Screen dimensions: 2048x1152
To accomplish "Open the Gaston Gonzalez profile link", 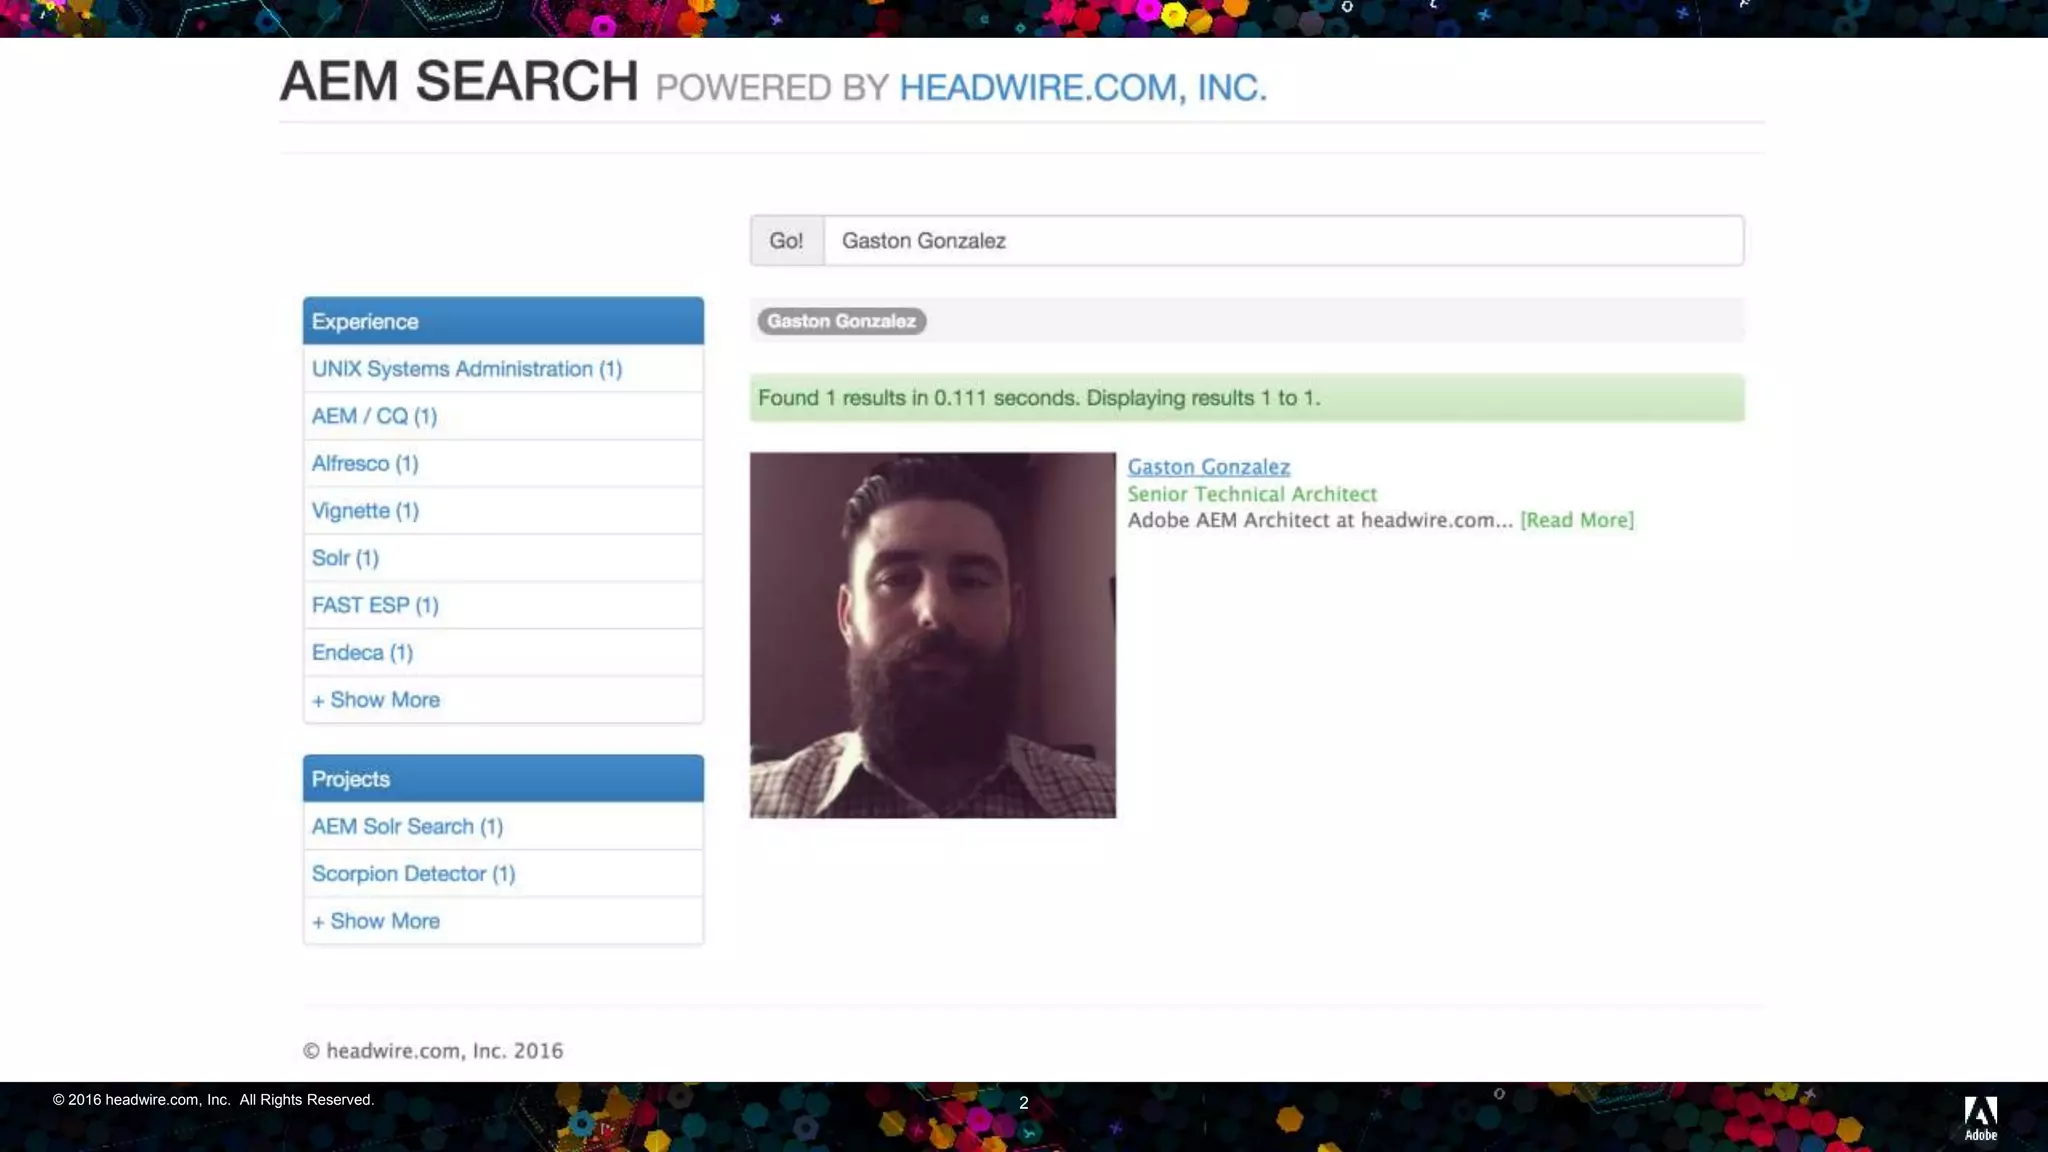I will [x=1208, y=467].
